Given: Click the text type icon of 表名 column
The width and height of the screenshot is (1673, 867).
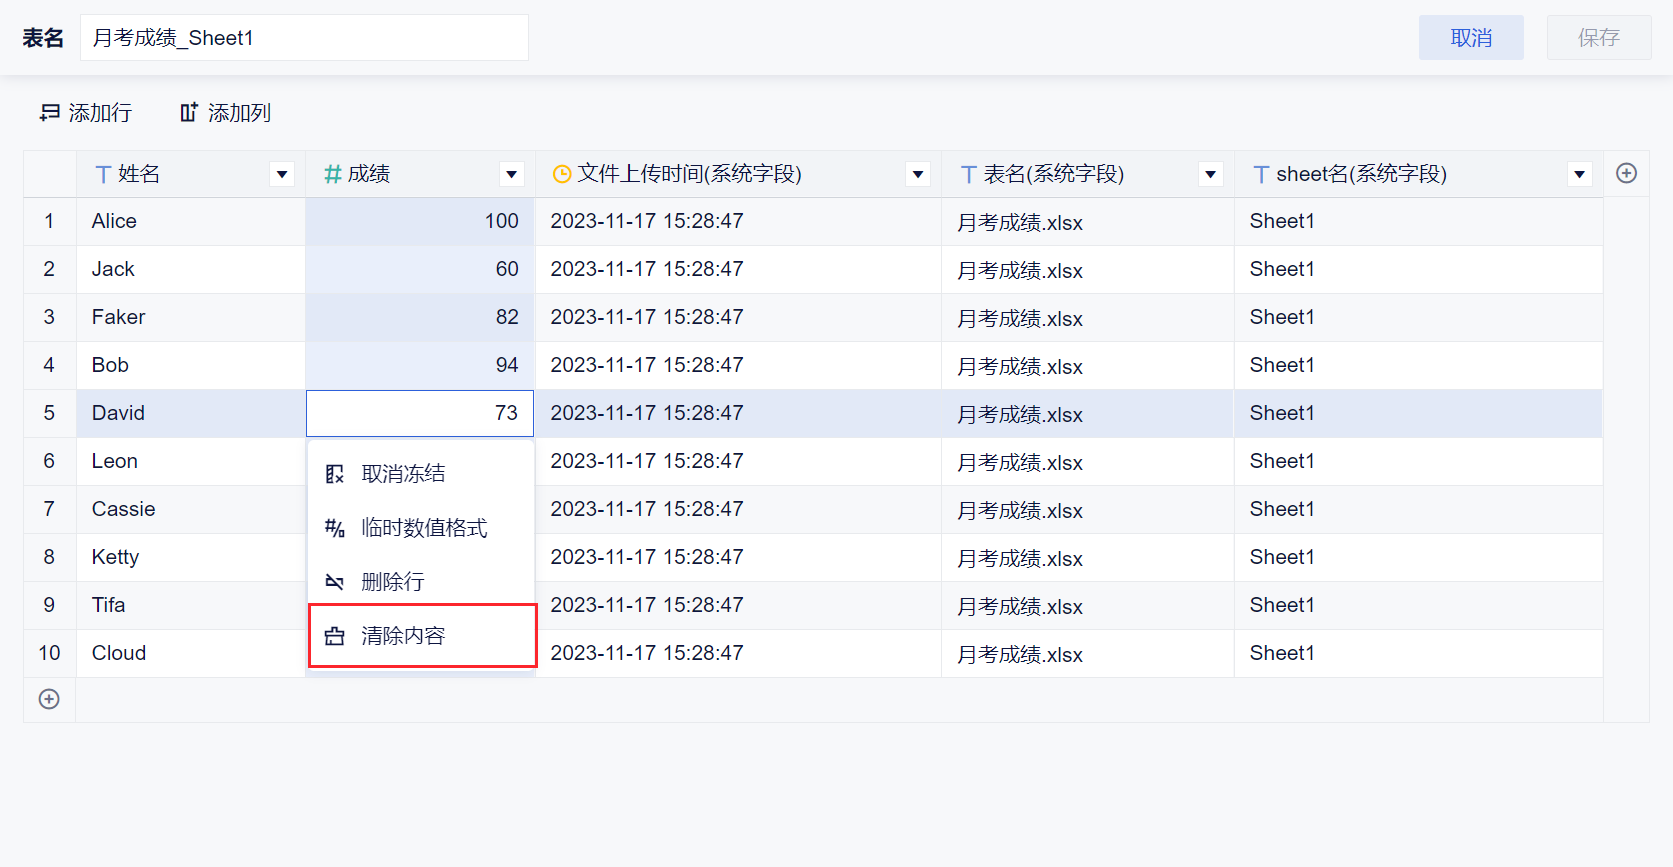Looking at the screenshot, I should [x=968, y=175].
